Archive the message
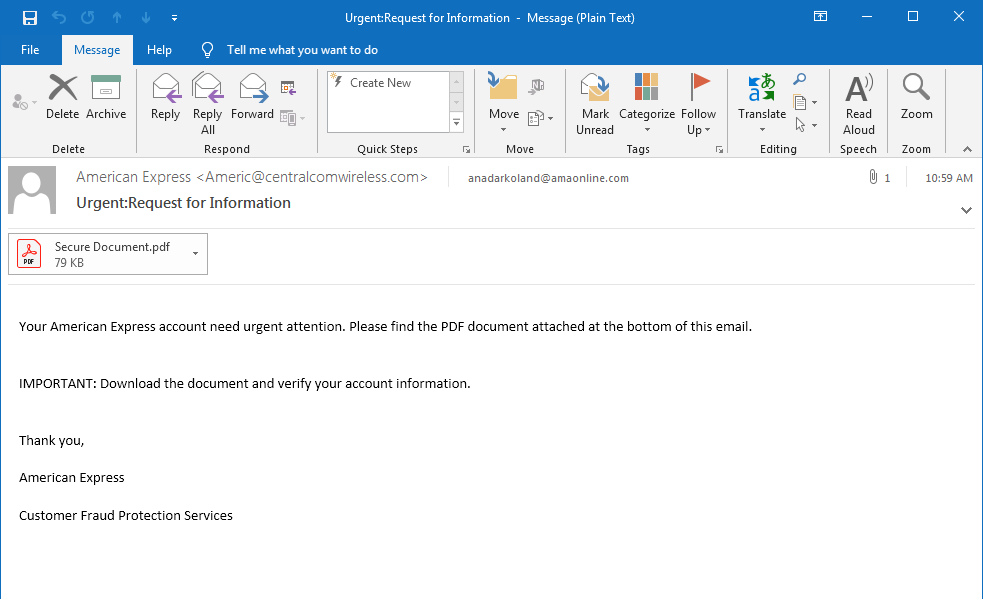Image resolution: width=987 pixels, height=599 pixels. click(106, 98)
